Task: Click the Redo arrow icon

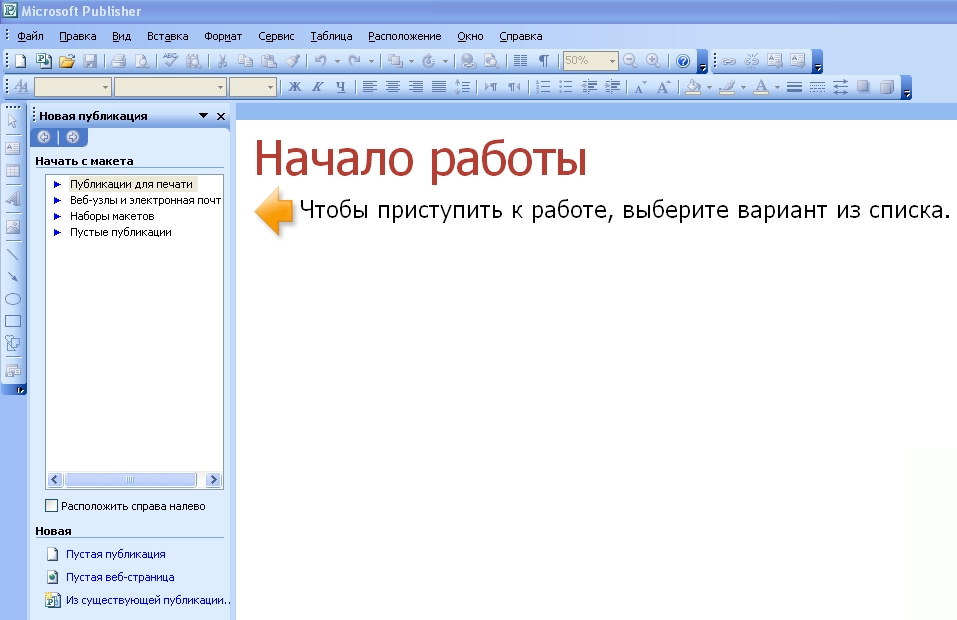Action: 354,60
